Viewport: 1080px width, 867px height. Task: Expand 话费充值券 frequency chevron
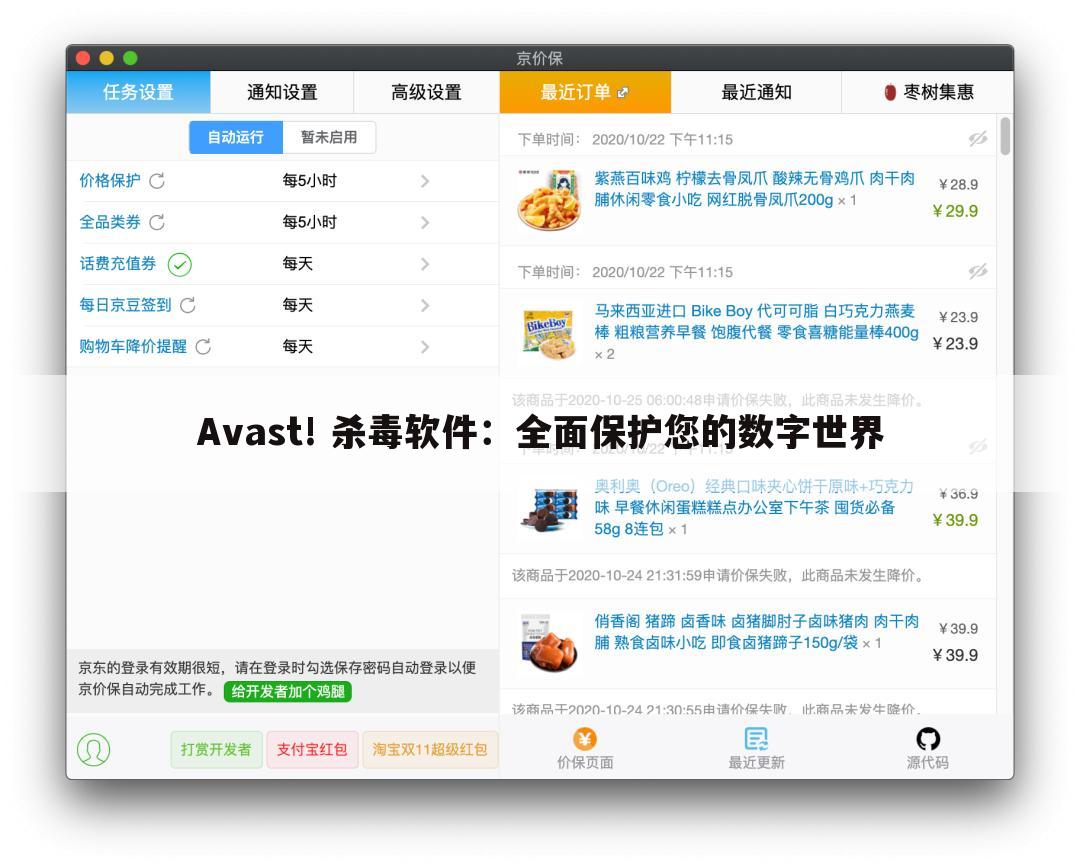pyautogui.click(x=425, y=264)
